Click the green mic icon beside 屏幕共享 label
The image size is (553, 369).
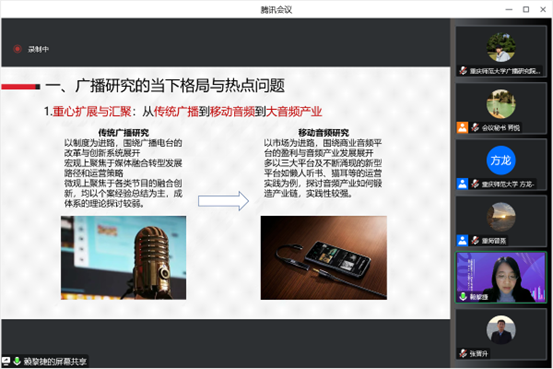(x=17, y=361)
